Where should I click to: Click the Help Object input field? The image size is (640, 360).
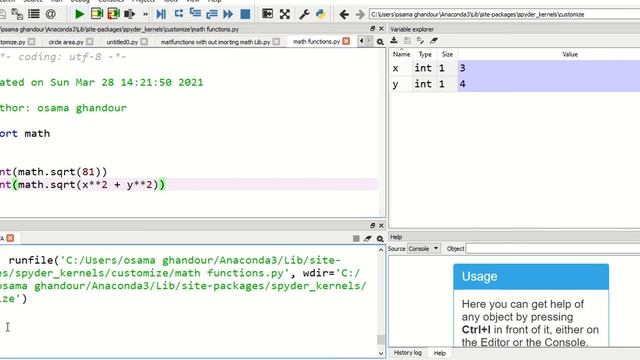point(553,248)
